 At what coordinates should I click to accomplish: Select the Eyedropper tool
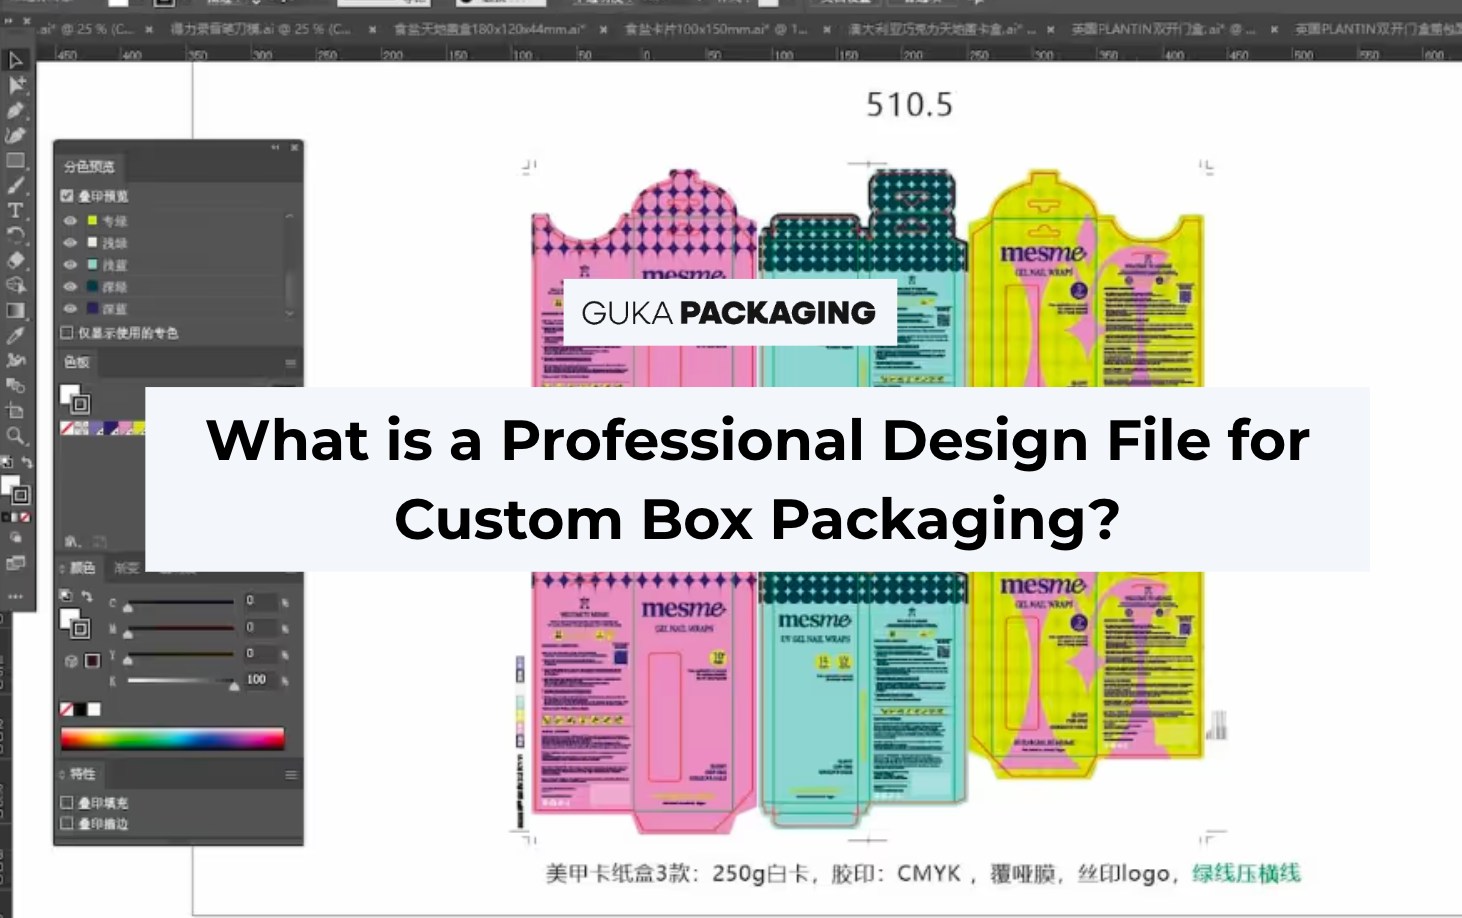[x=16, y=335]
